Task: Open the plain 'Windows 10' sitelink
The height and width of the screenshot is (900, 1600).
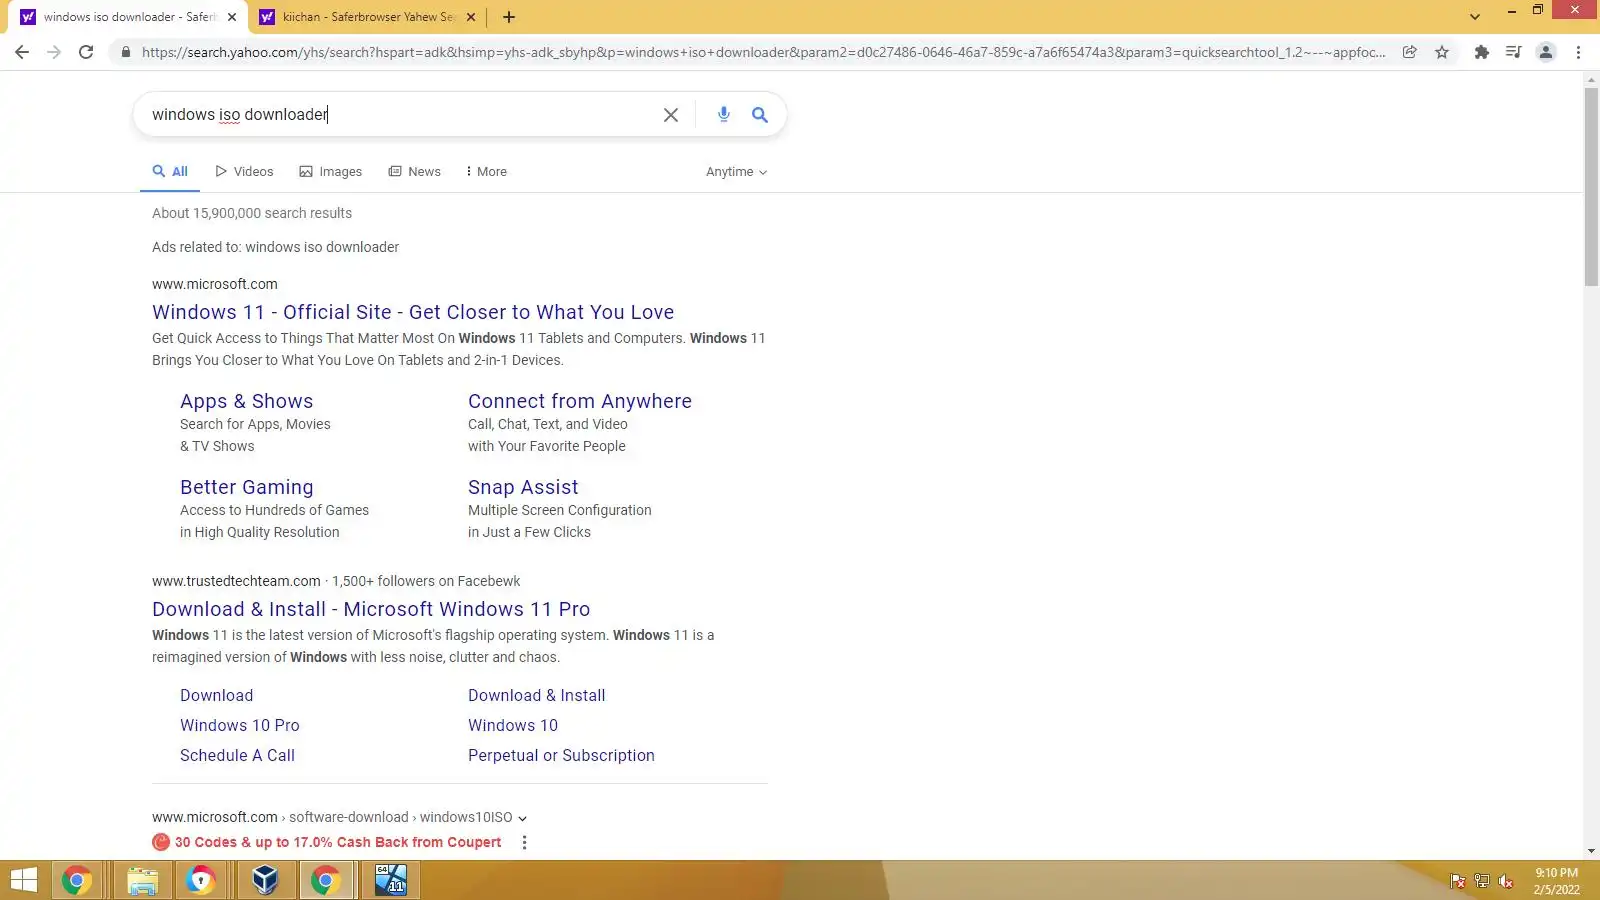Action: click(x=513, y=726)
